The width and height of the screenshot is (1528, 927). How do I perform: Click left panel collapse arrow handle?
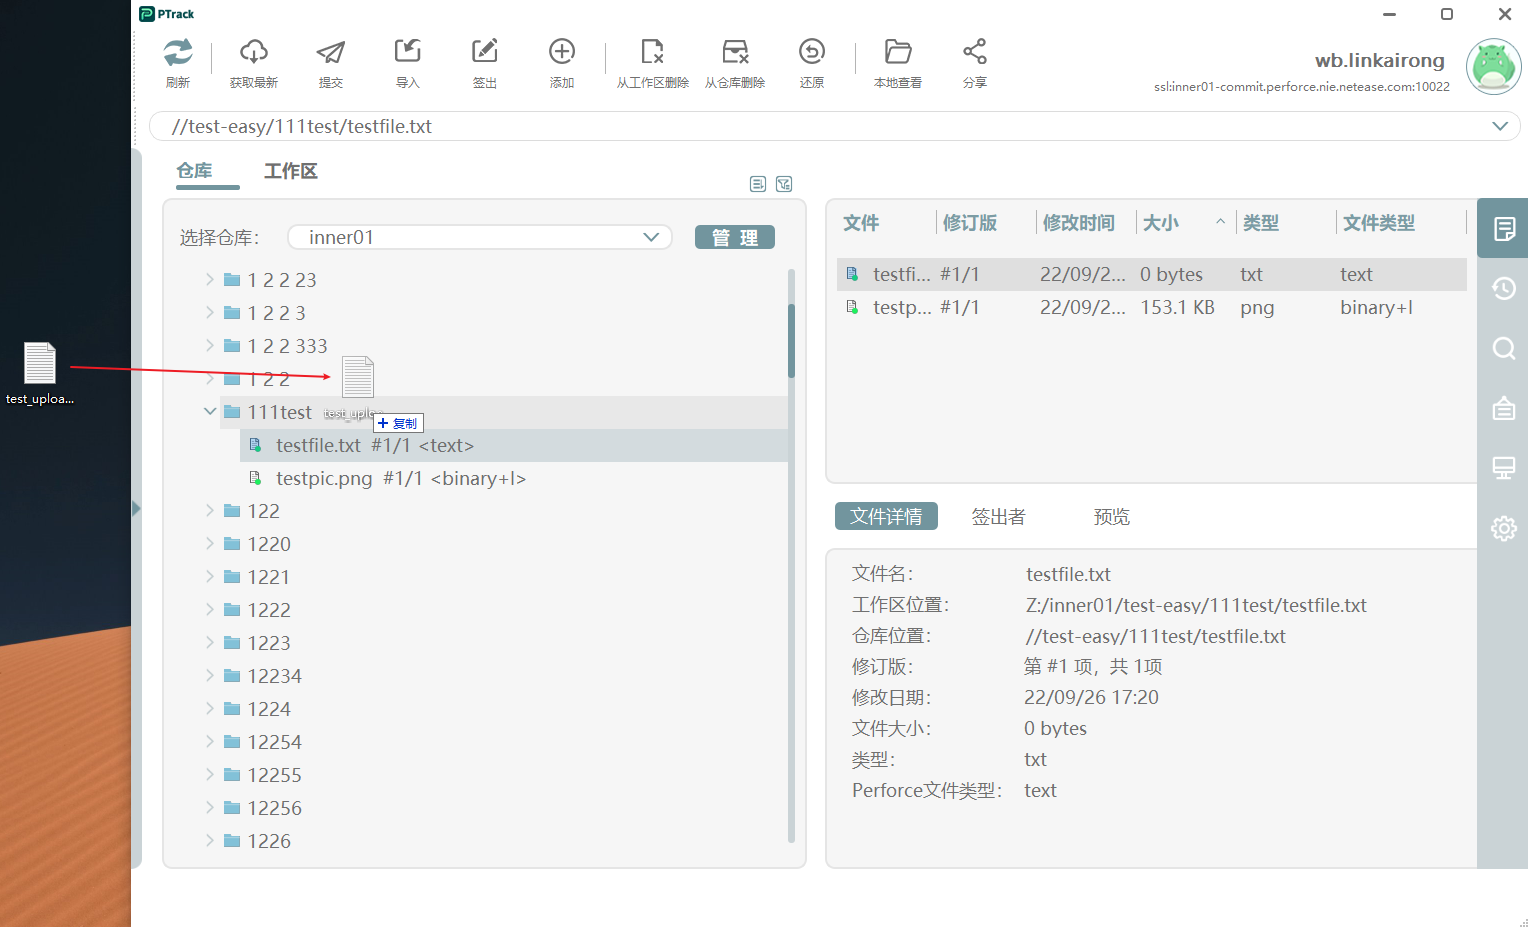136,508
